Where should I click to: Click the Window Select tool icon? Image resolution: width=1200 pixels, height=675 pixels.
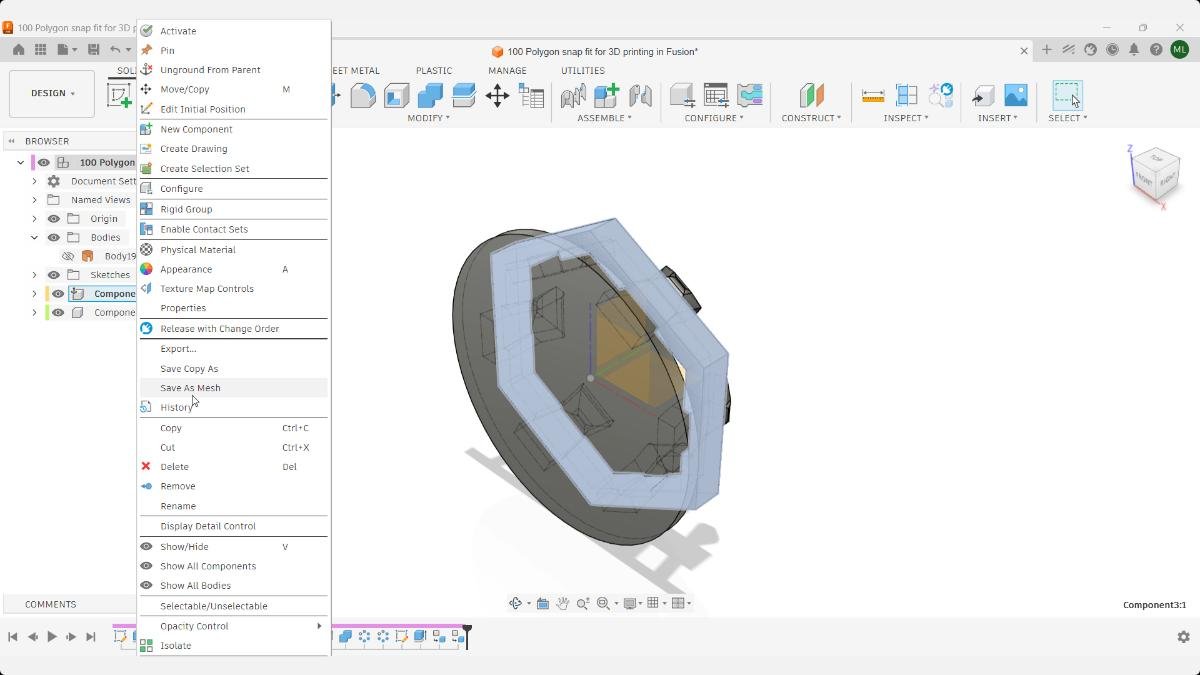pos(1067,95)
